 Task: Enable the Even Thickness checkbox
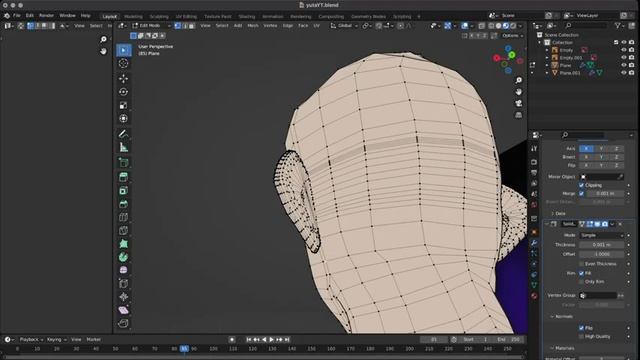click(581, 264)
